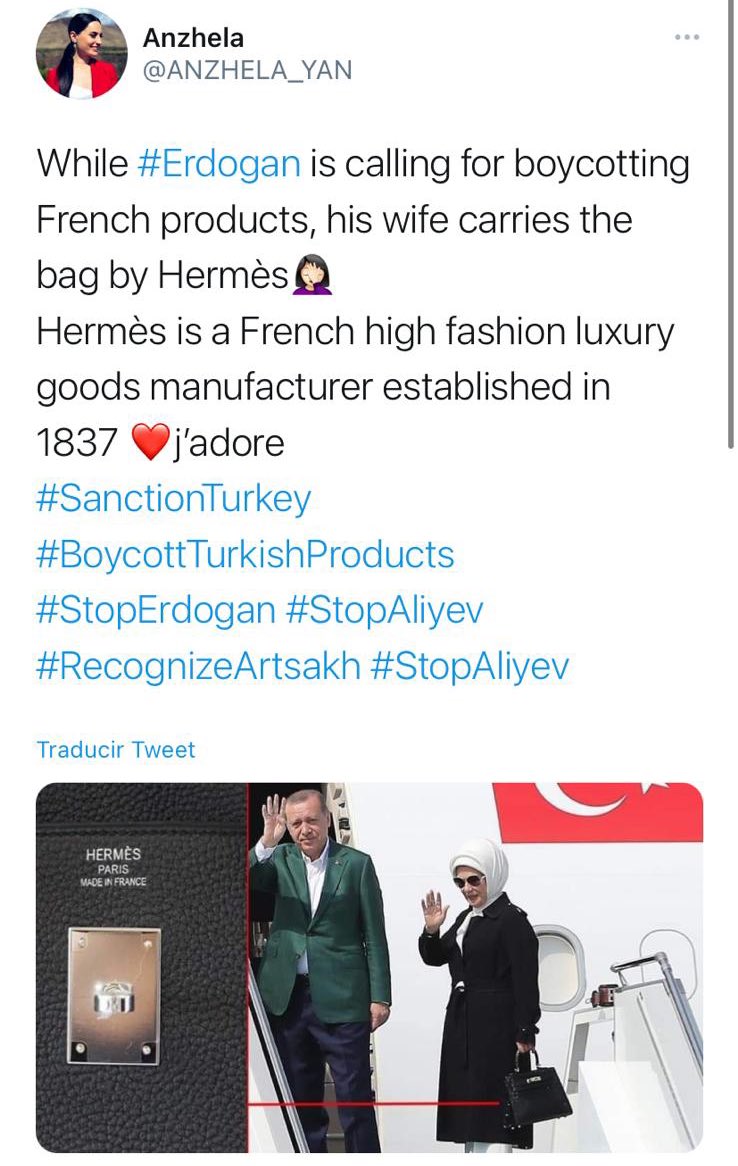Open Anzhela's round profile avatar
The width and height of the screenshot is (738, 1166).
click(82, 54)
